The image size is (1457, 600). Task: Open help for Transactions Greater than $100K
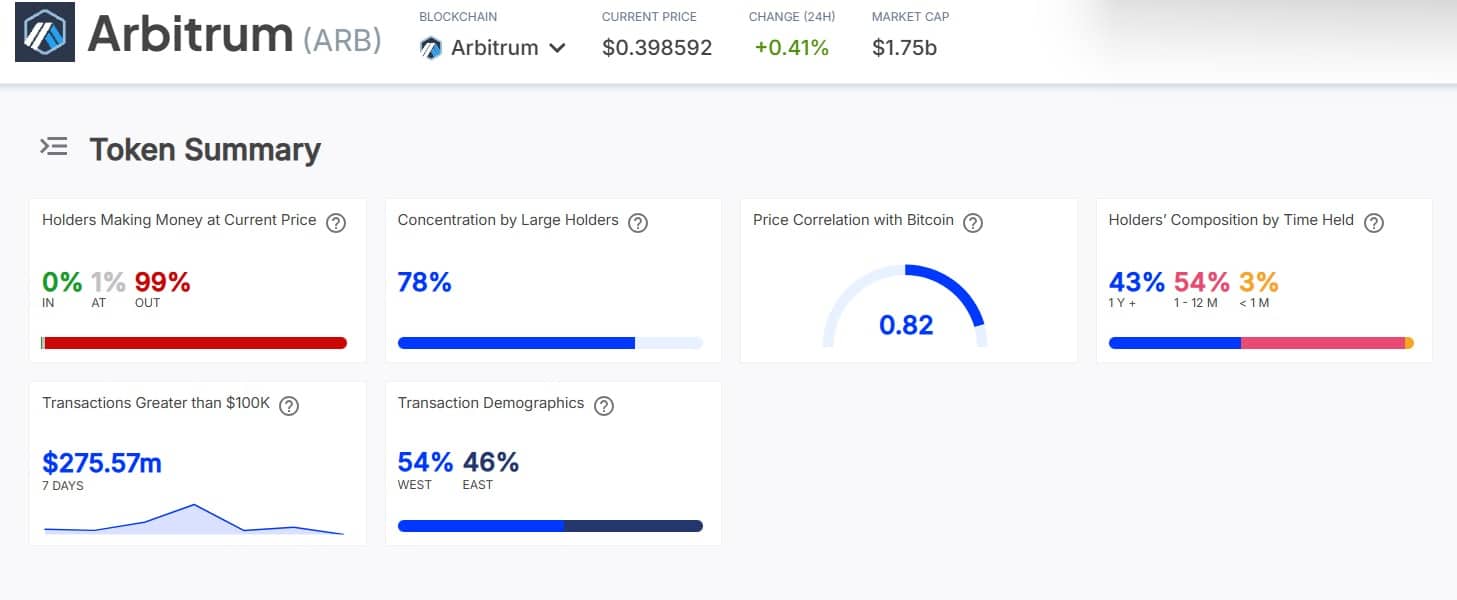click(x=289, y=406)
